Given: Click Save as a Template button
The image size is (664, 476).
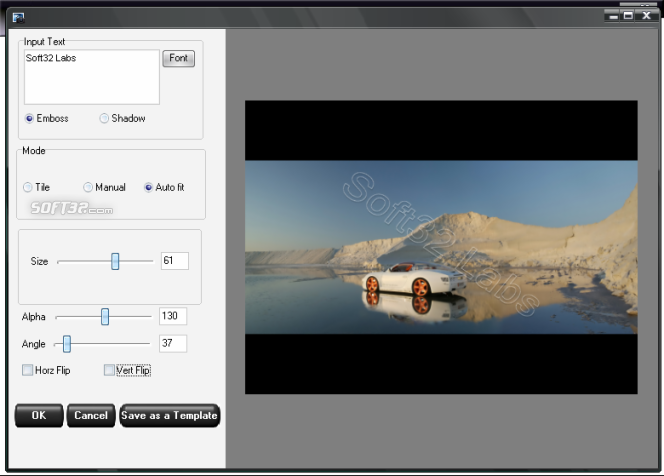Looking at the screenshot, I should point(170,415).
